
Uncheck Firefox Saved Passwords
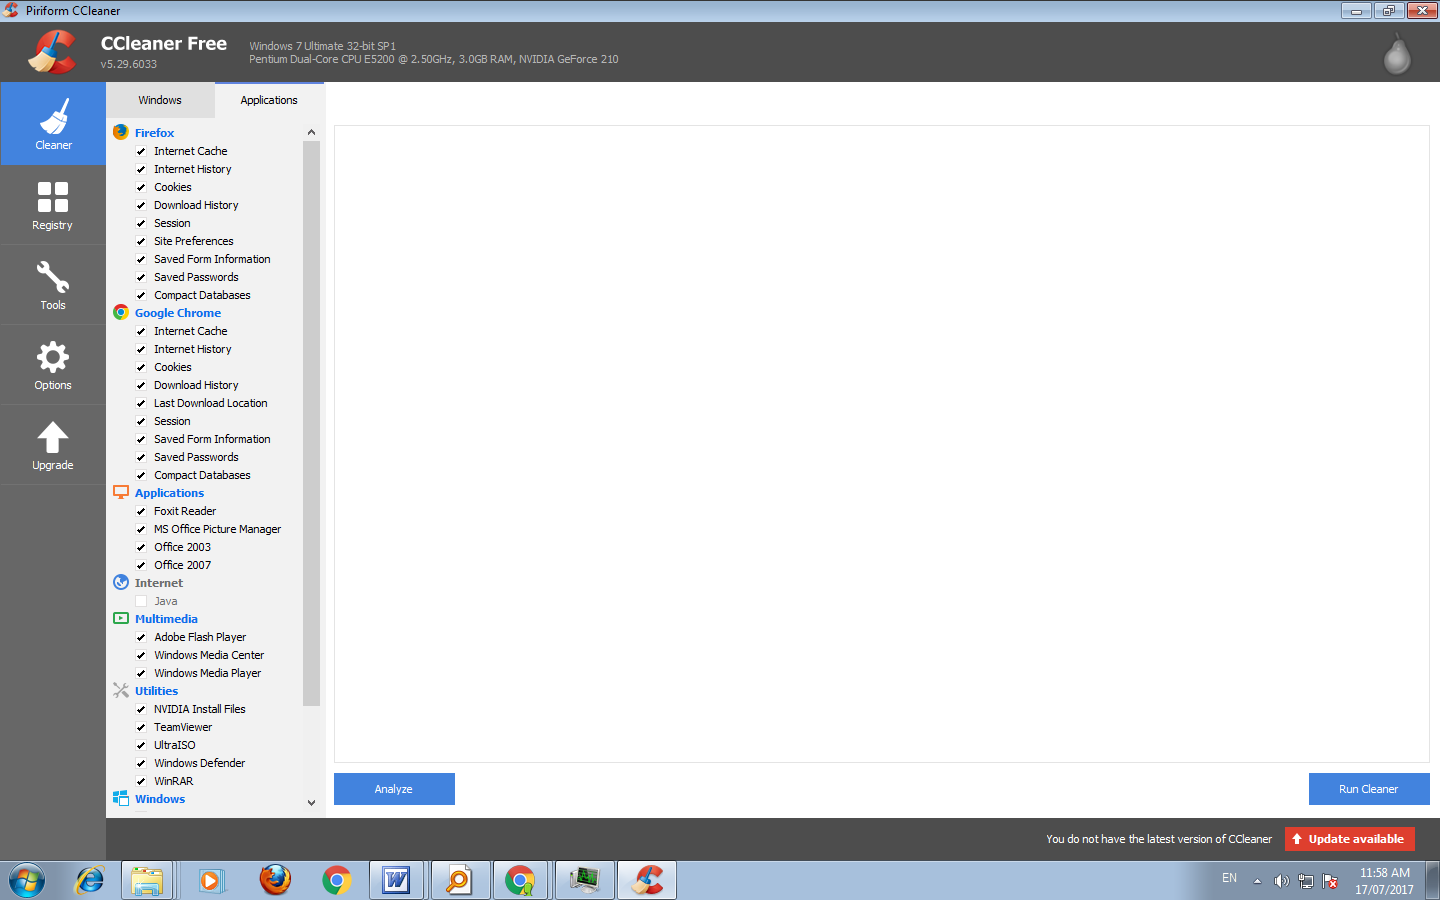pyautogui.click(x=141, y=277)
